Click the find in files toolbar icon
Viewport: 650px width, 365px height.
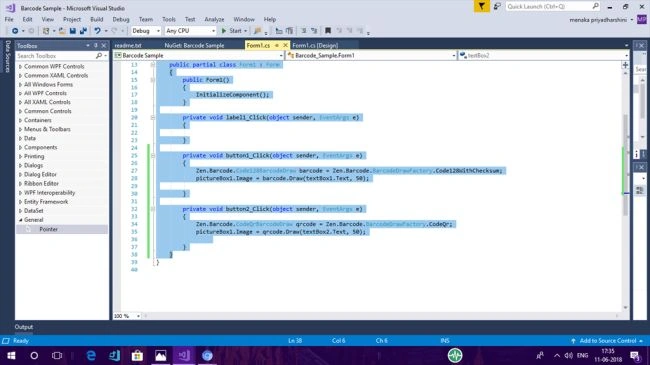click(257, 31)
